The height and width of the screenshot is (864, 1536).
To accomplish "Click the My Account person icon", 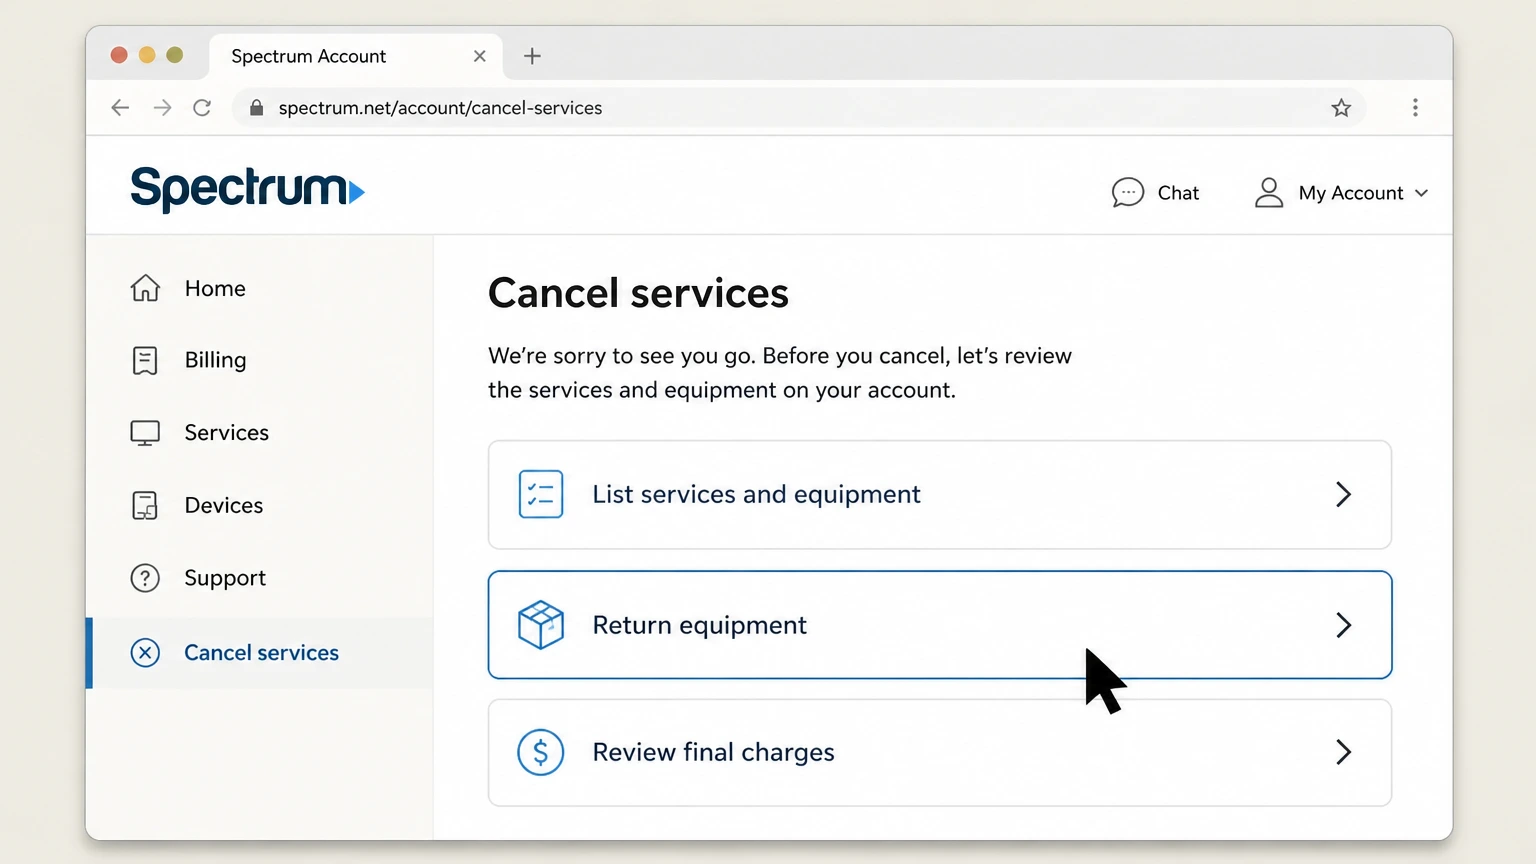I will [x=1269, y=192].
